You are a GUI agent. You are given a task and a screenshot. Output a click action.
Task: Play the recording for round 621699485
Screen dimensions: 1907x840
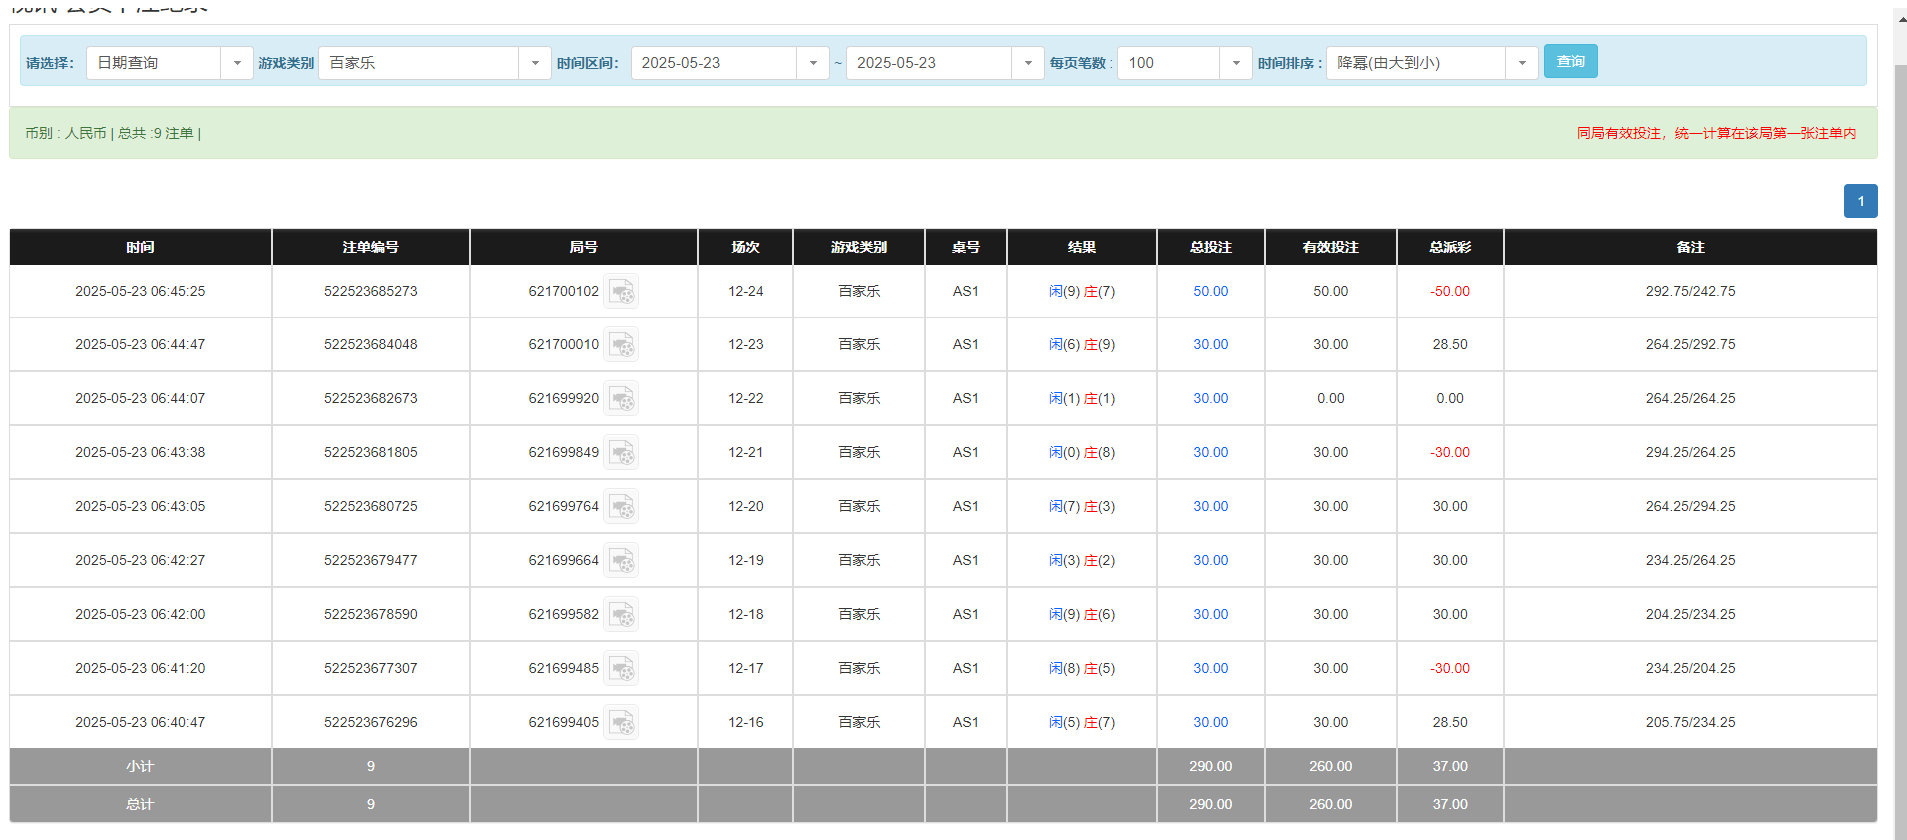point(621,669)
